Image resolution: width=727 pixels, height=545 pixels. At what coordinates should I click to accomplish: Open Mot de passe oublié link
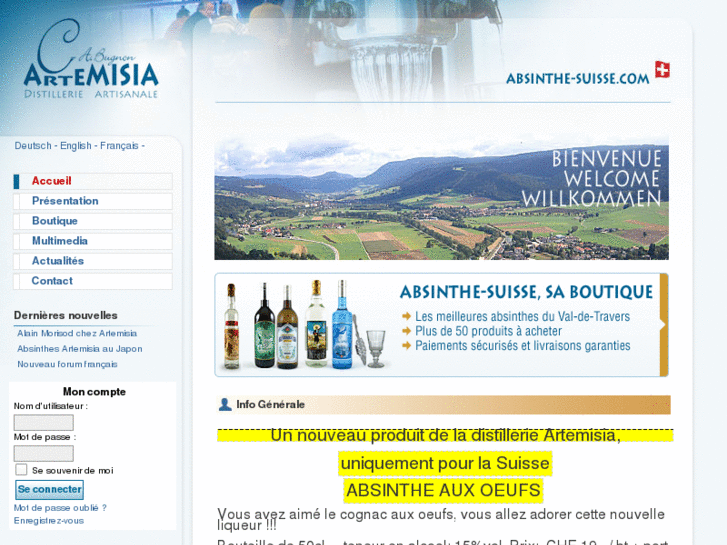click(60, 508)
